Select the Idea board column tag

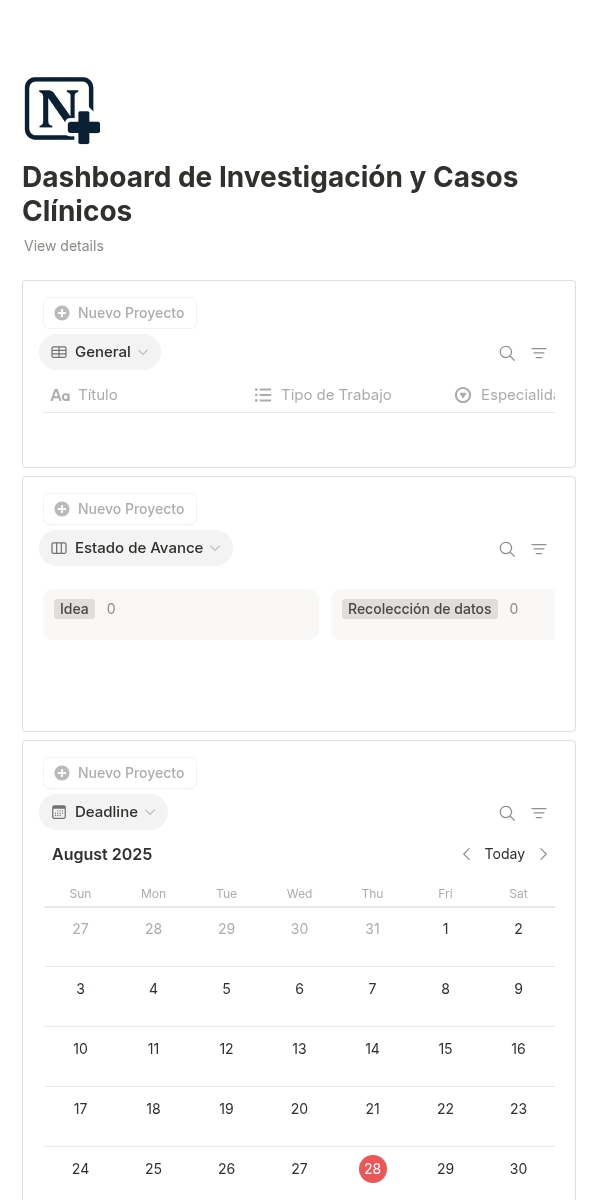pyautogui.click(x=74, y=609)
